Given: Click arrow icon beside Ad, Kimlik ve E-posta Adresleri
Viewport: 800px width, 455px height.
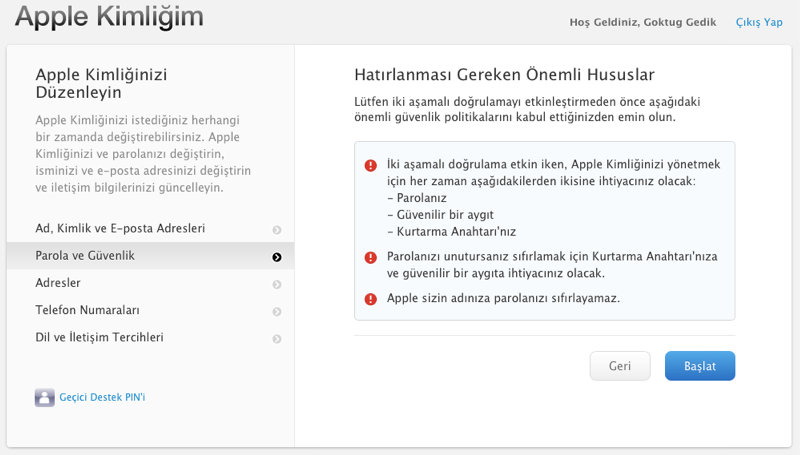Looking at the screenshot, I should click(277, 230).
